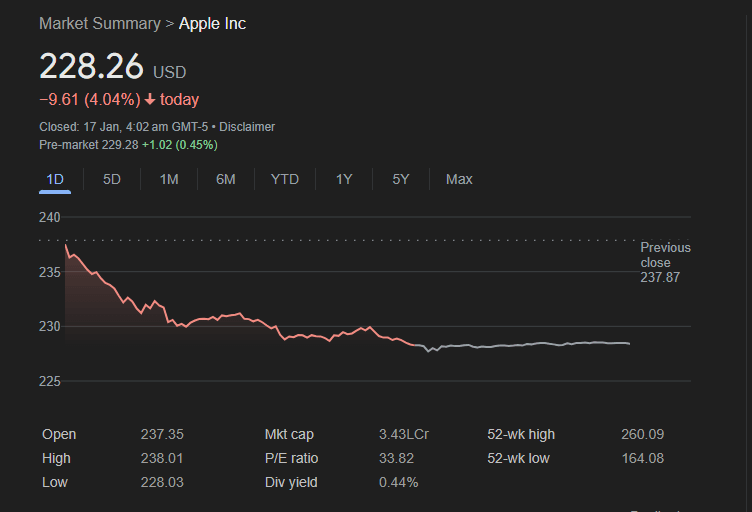Switch to the 1Y chart view
The image size is (752, 512).
click(344, 179)
